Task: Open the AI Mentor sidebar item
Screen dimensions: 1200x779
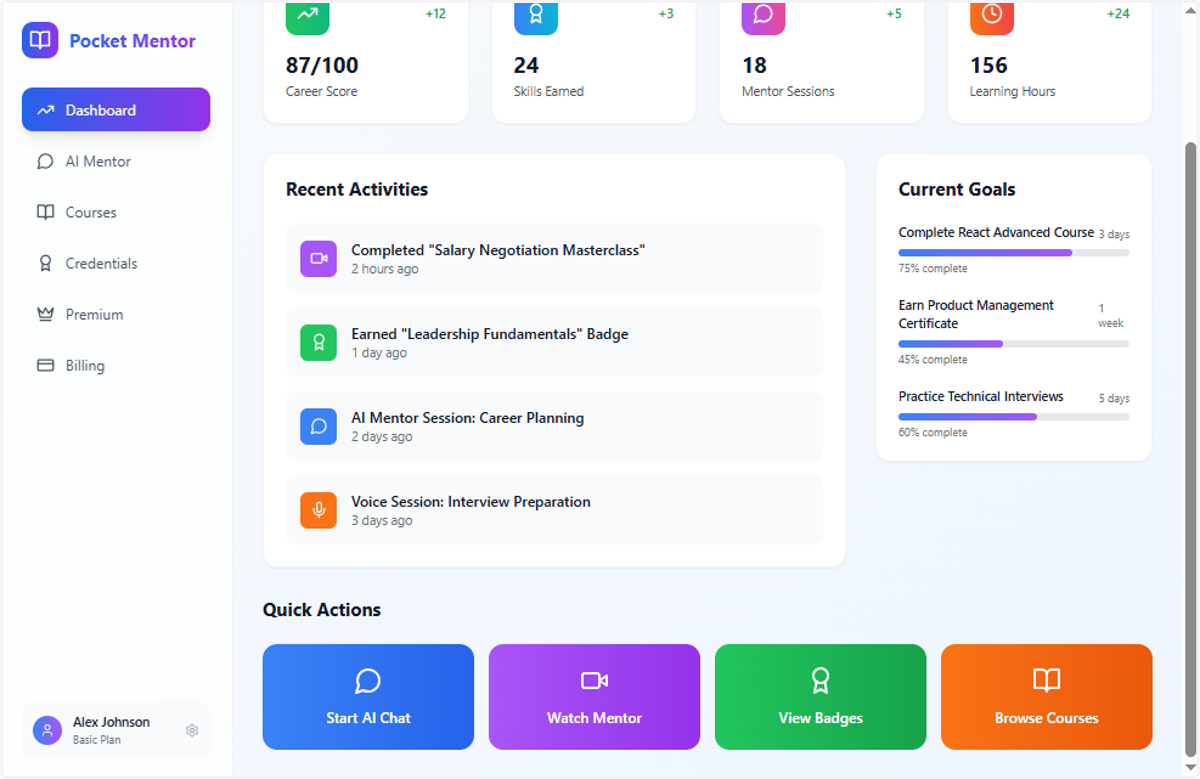Action: coord(116,161)
